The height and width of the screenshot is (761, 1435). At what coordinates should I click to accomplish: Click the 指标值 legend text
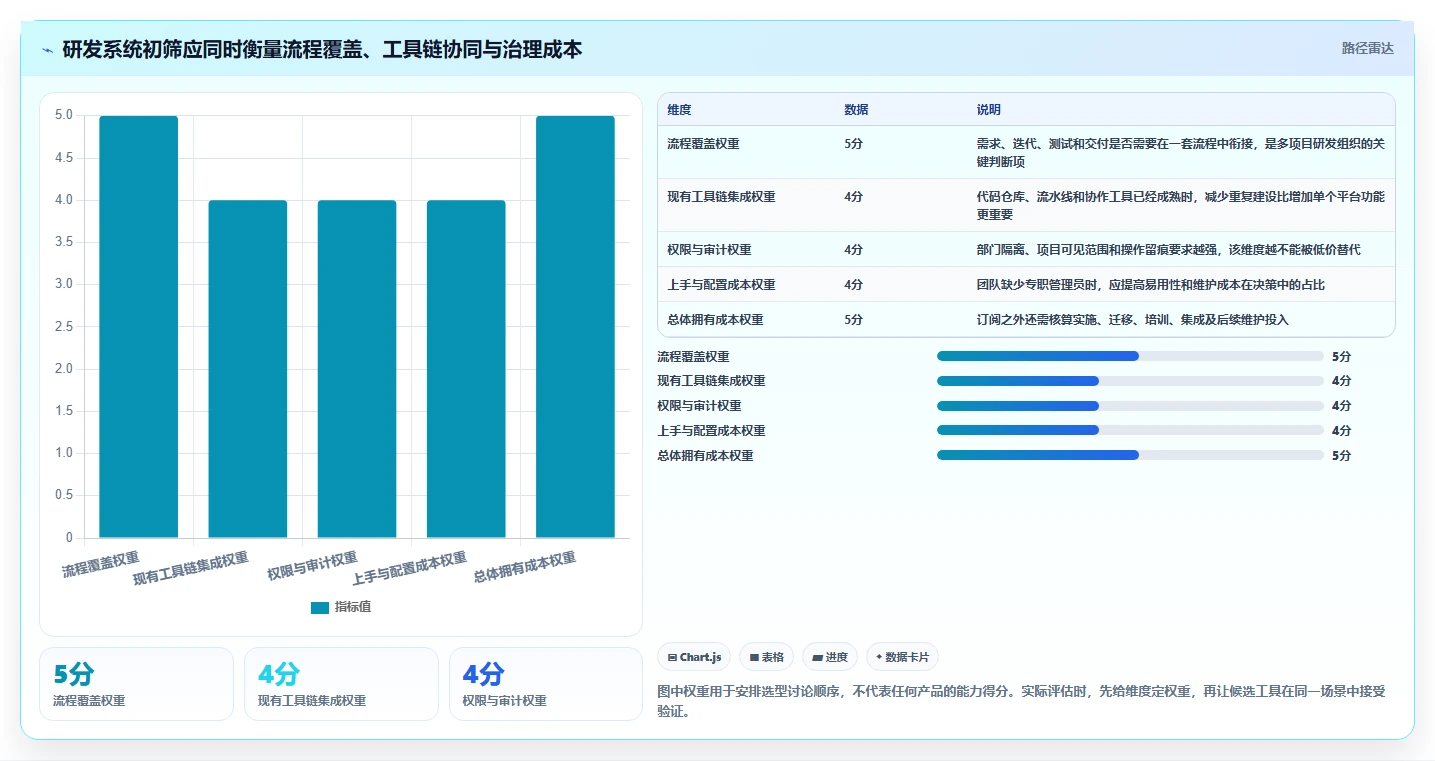coord(353,607)
